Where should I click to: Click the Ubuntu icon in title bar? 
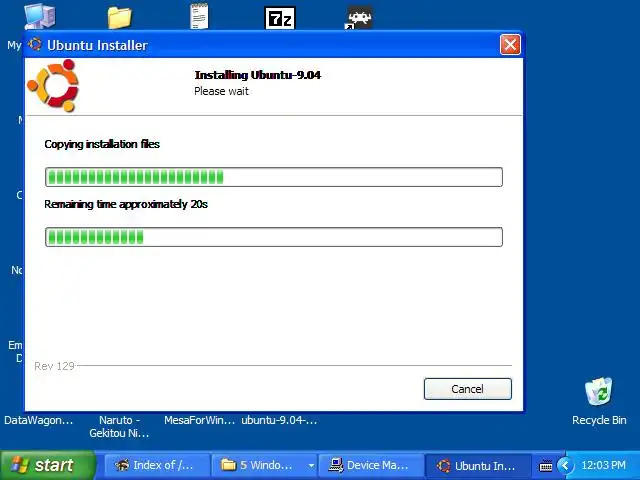pos(35,44)
